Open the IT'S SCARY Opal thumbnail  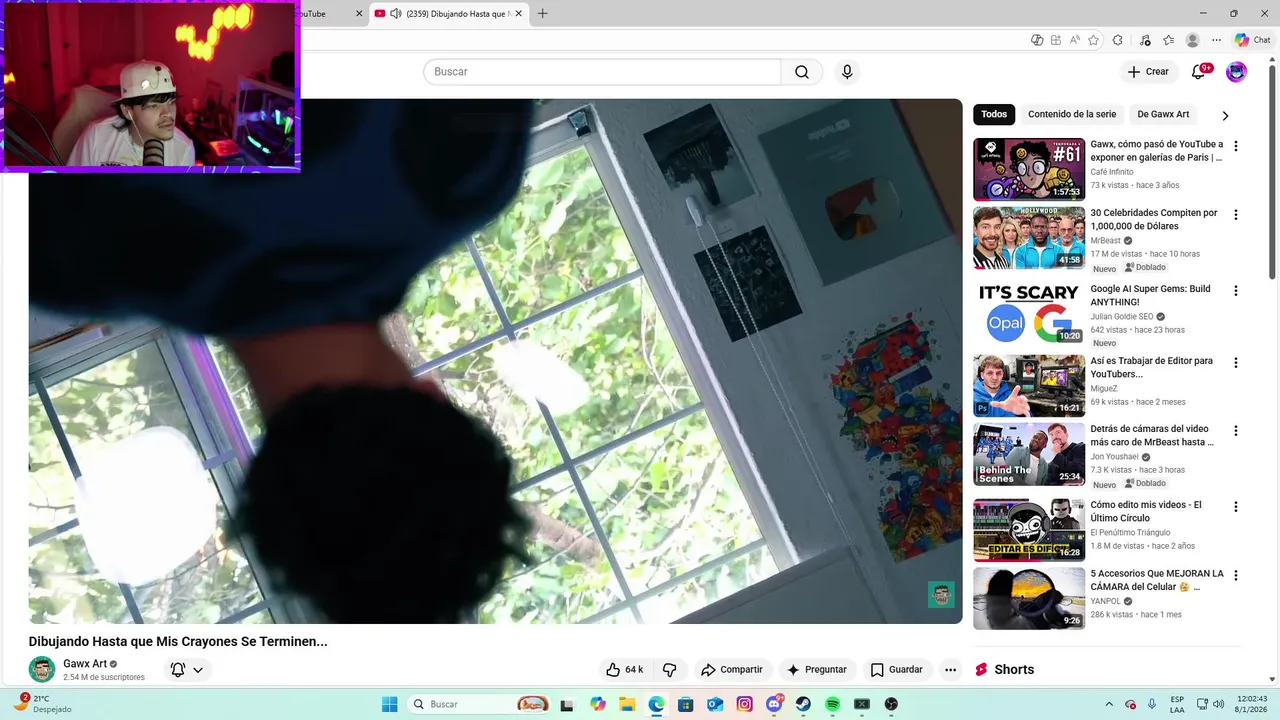(x=1029, y=314)
